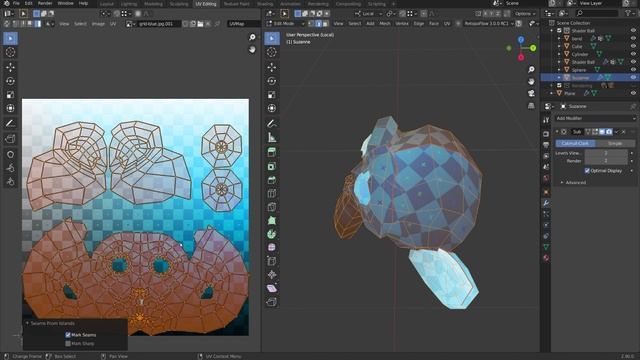Switch perspective/orthographic view in 3D viewport

coord(531,106)
